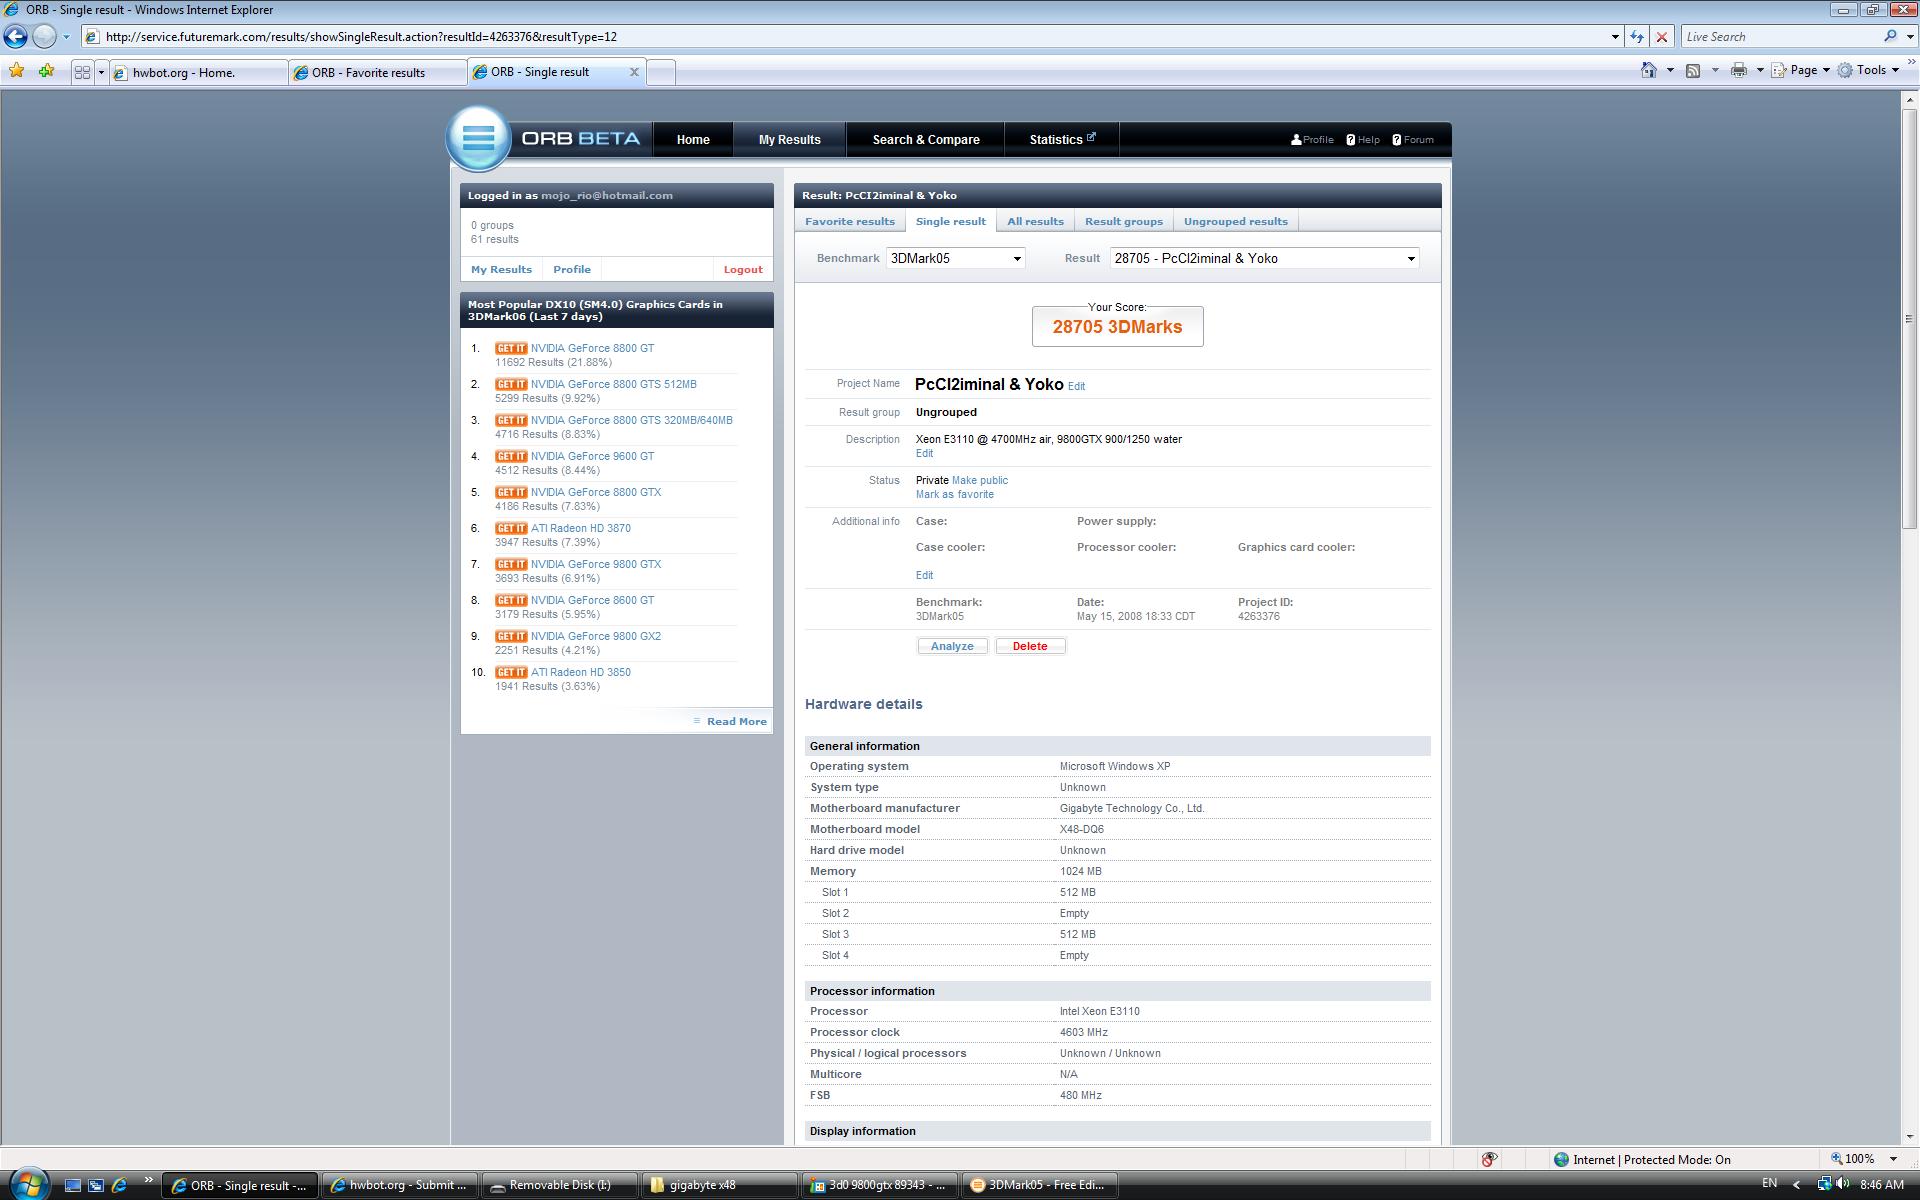Open Favorites Center star icon
This screenshot has height=1200, width=1920.
coord(16,71)
